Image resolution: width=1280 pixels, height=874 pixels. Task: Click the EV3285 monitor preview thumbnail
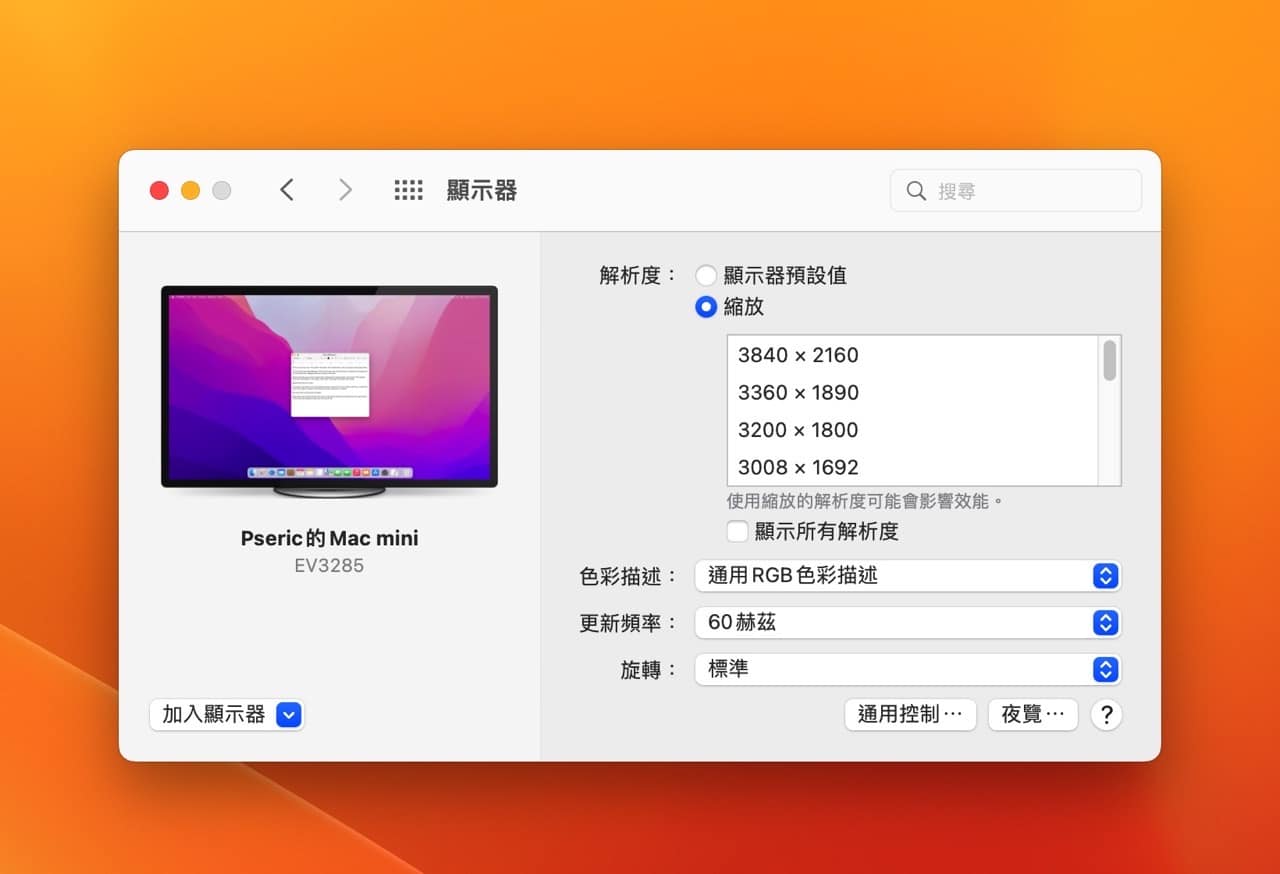(x=329, y=392)
